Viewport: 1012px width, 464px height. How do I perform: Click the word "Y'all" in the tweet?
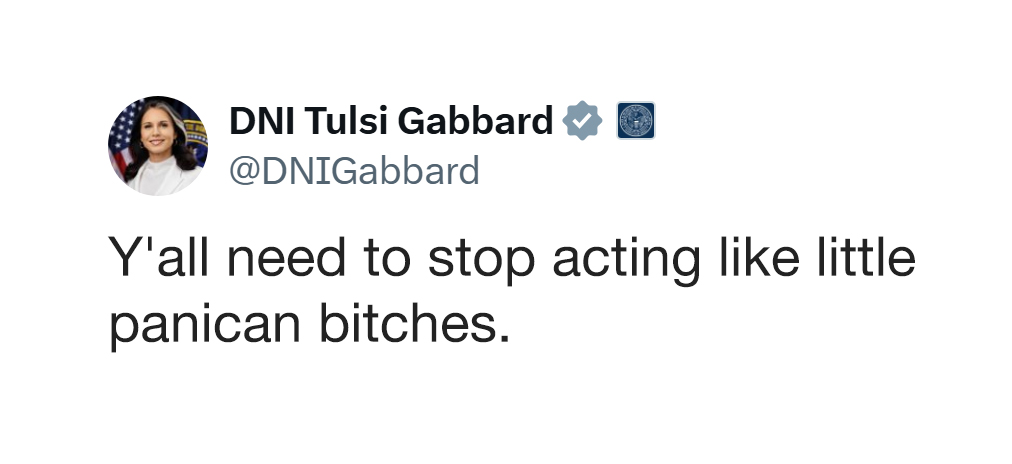[x=159, y=258]
